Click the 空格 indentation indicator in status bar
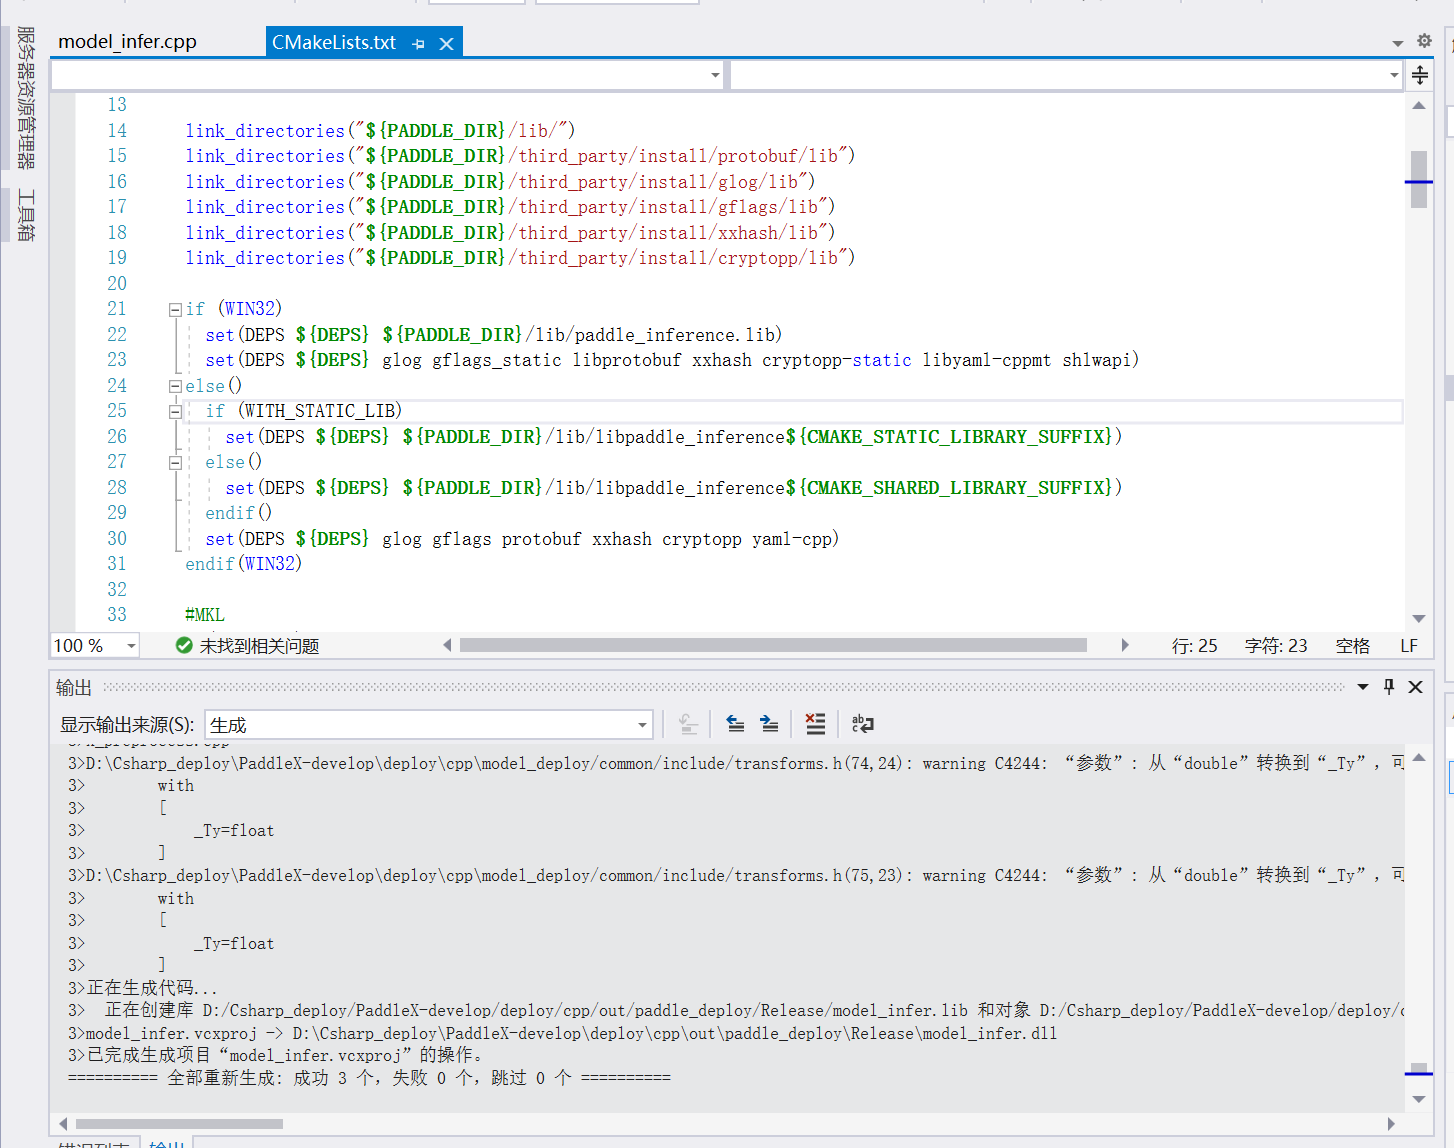This screenshot has width=1454, height=1148. point(1352,645)
